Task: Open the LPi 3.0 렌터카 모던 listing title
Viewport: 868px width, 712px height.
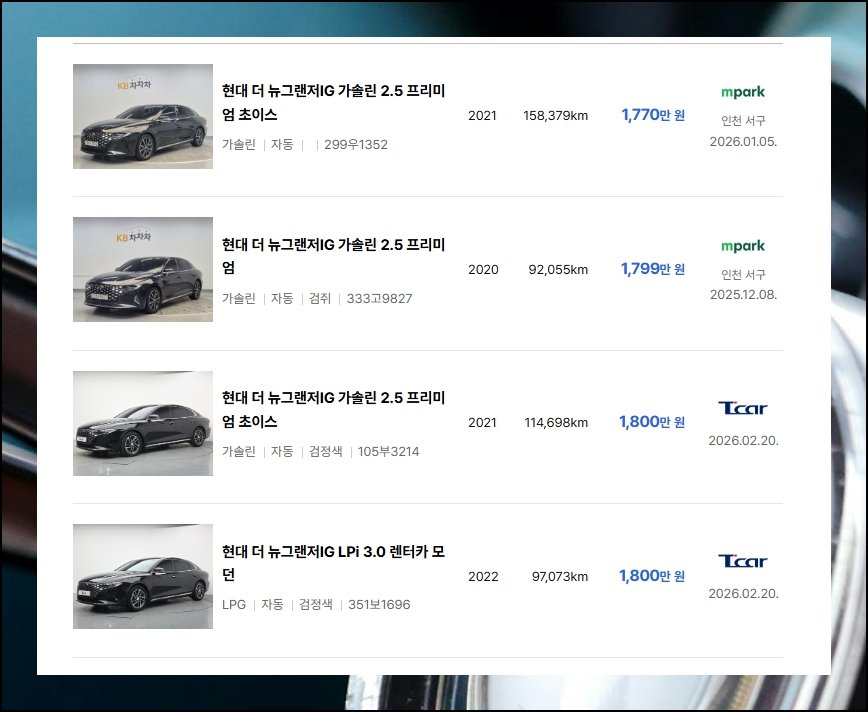Action: point(334,563)
